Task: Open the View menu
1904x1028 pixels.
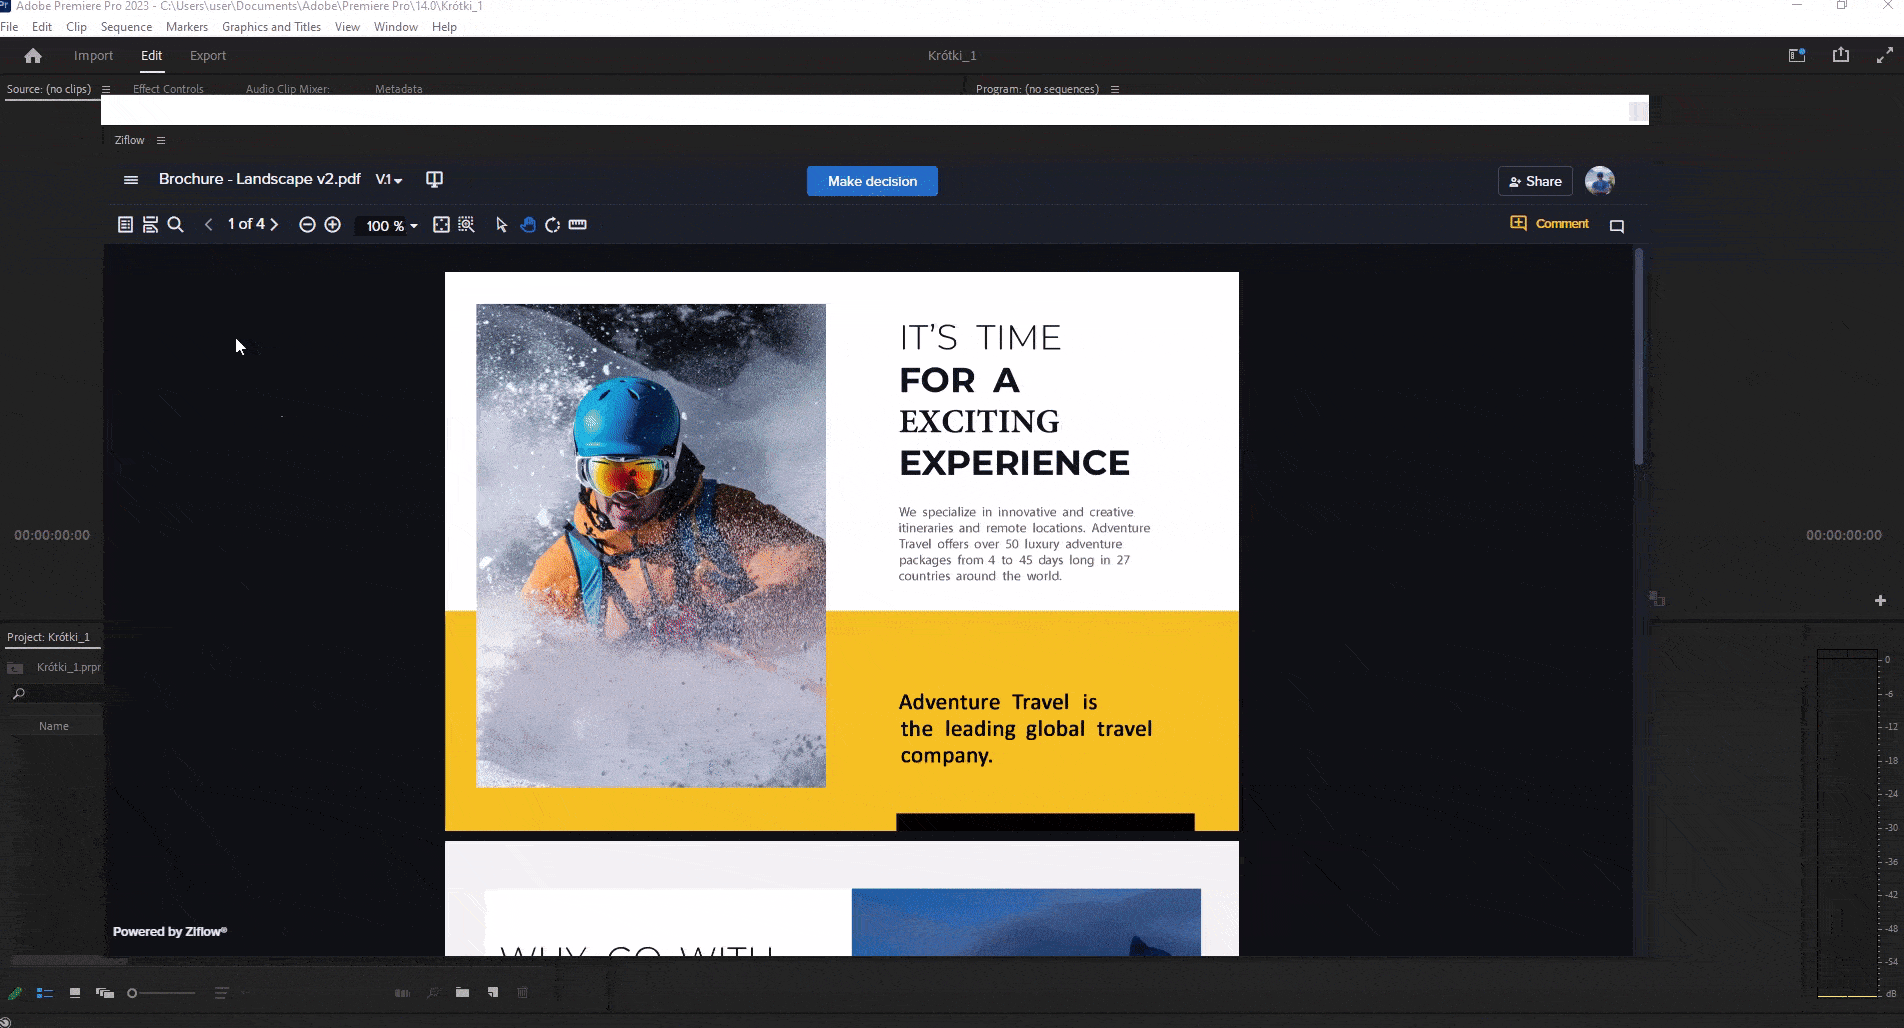Action: pyautogui.click(x=347, y=27)
